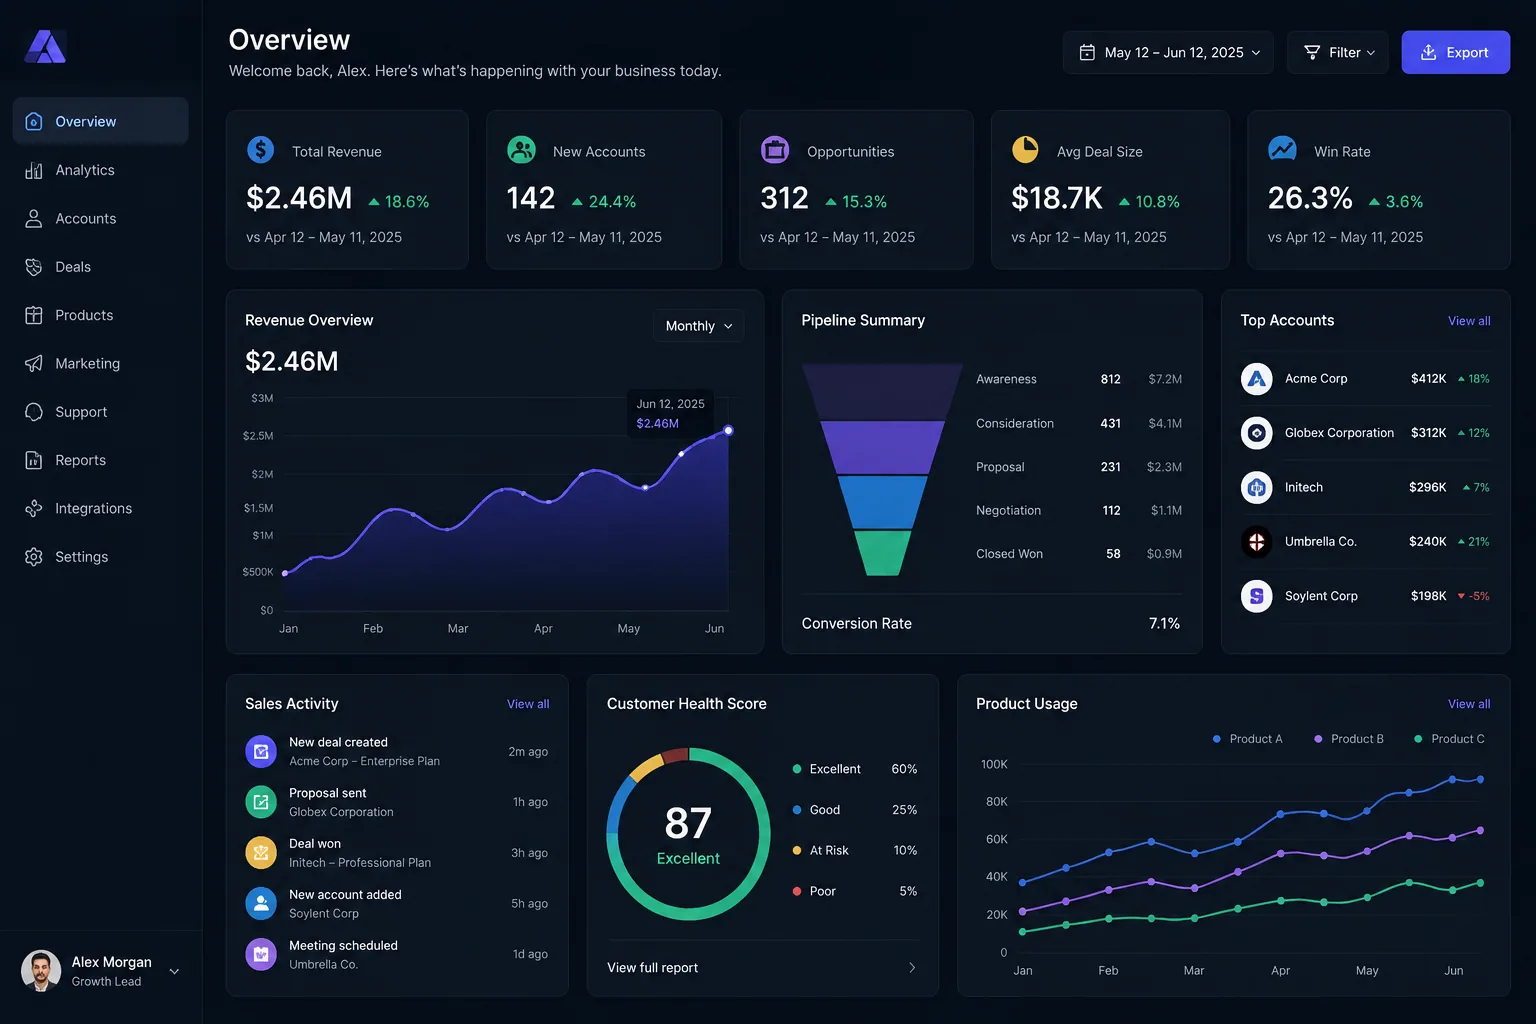Open the Marketing megaphone icon
The width and height of the screenshot is (1536, 1024).
[33, 363]
